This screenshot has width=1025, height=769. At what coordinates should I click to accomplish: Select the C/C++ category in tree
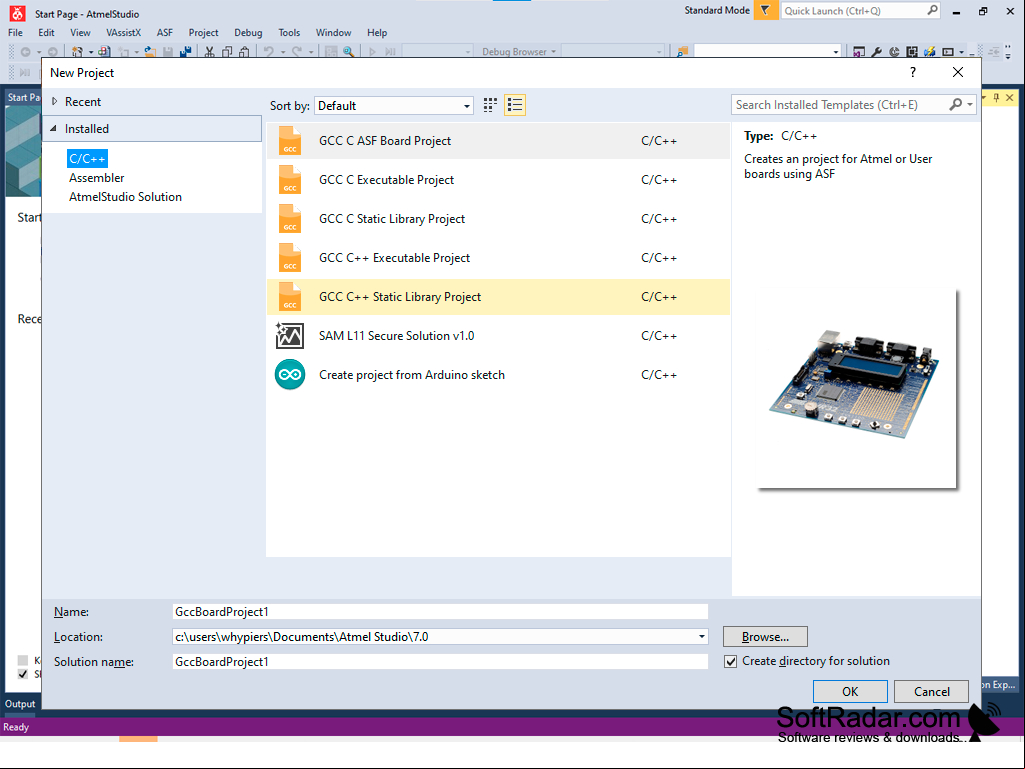click(x=87, y=159)
